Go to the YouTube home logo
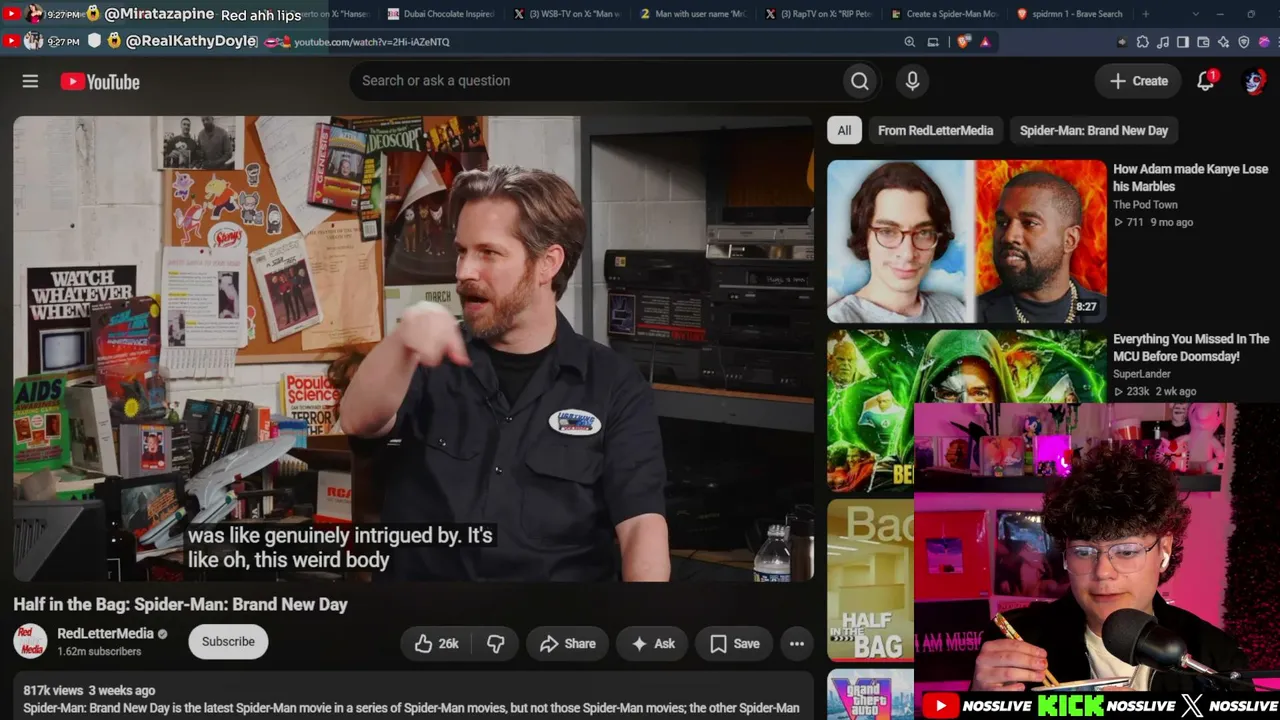The width and height of the screenshot is (1280, 720). tap(100, 82)
